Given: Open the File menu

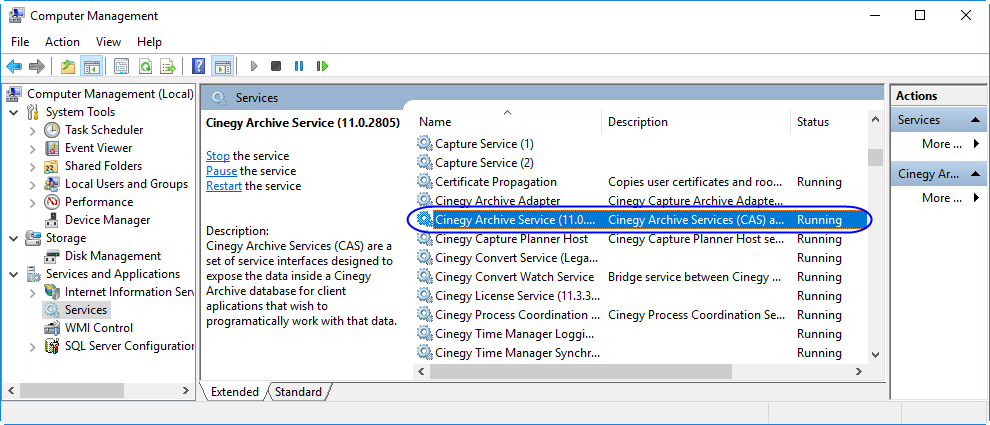Looking at the screenshot, I should point(20,42).
